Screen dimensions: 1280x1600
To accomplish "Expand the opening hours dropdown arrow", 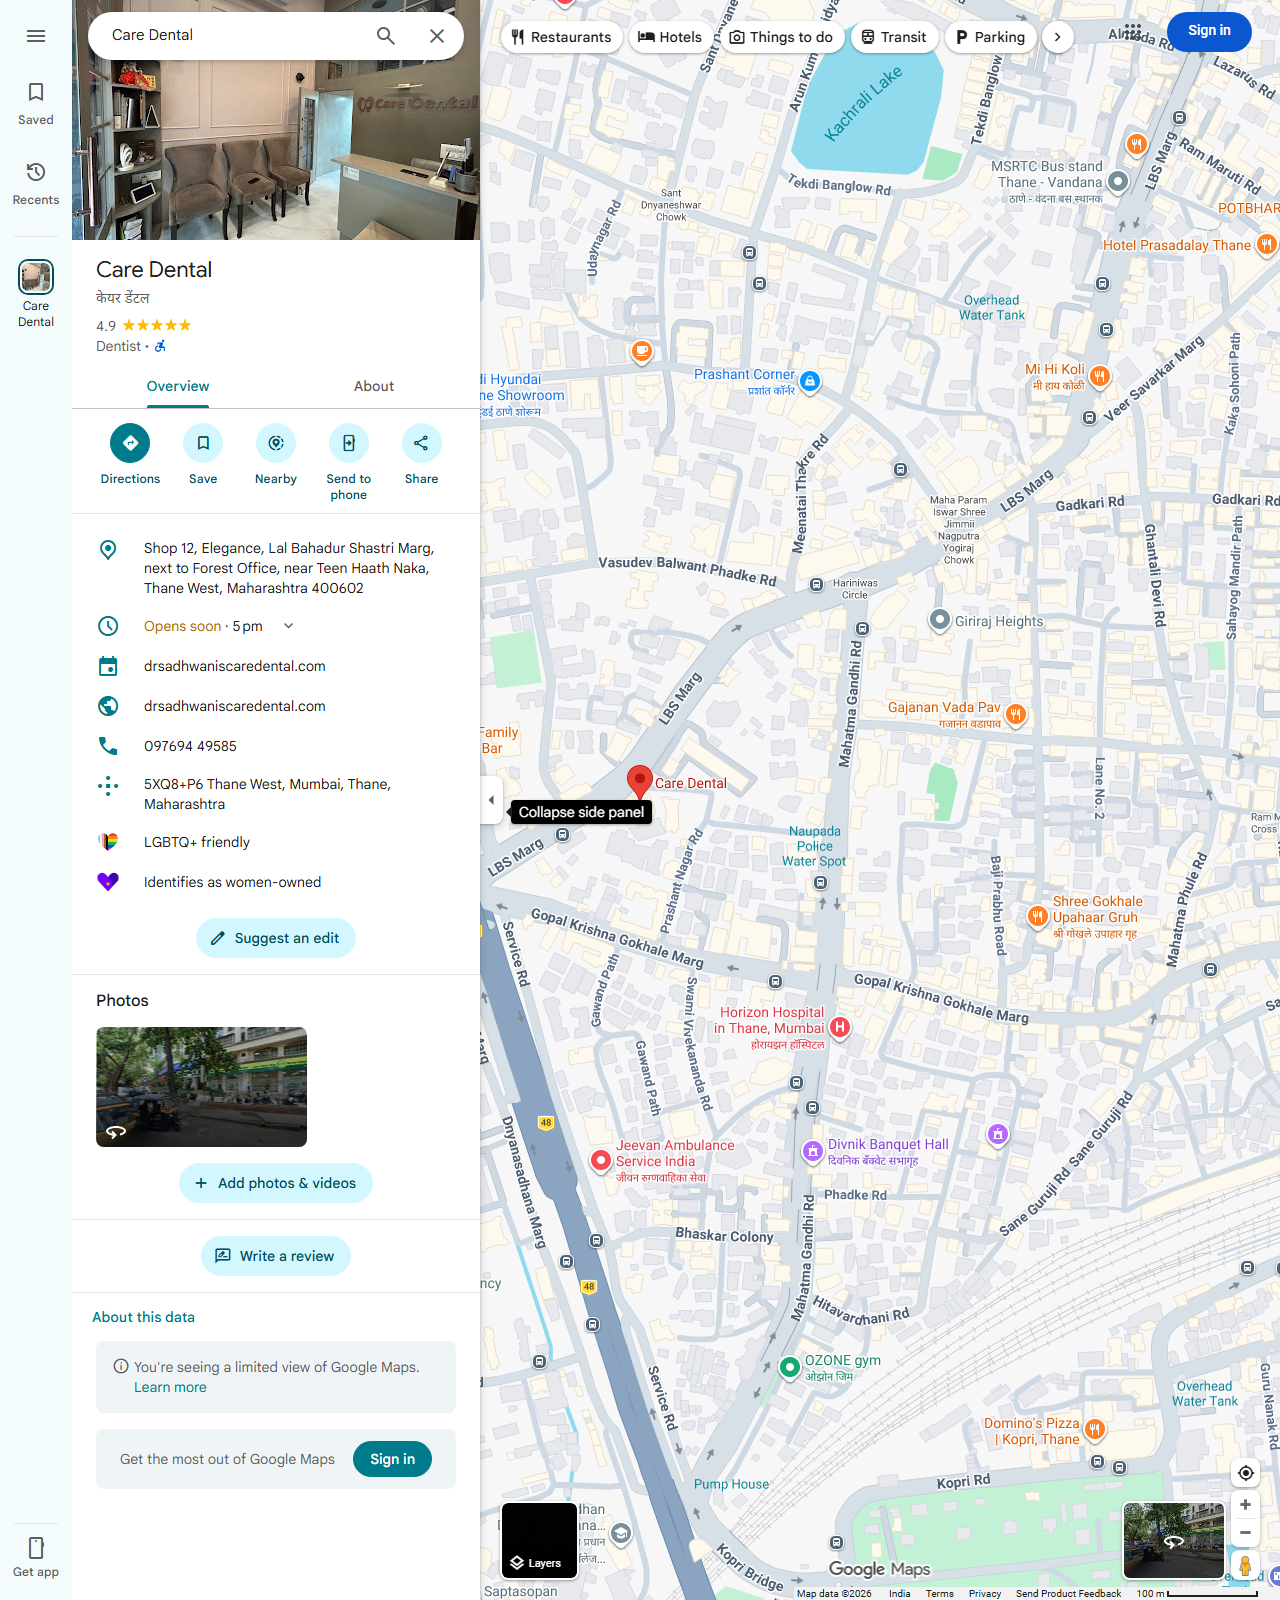I will [289, 626].
